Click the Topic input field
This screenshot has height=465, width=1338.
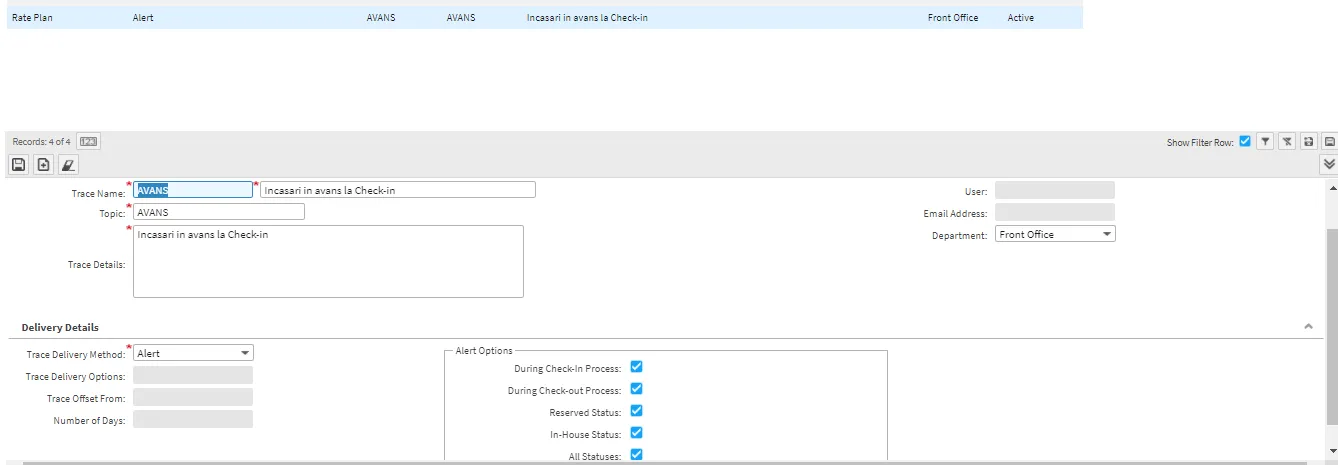[219, 212]
